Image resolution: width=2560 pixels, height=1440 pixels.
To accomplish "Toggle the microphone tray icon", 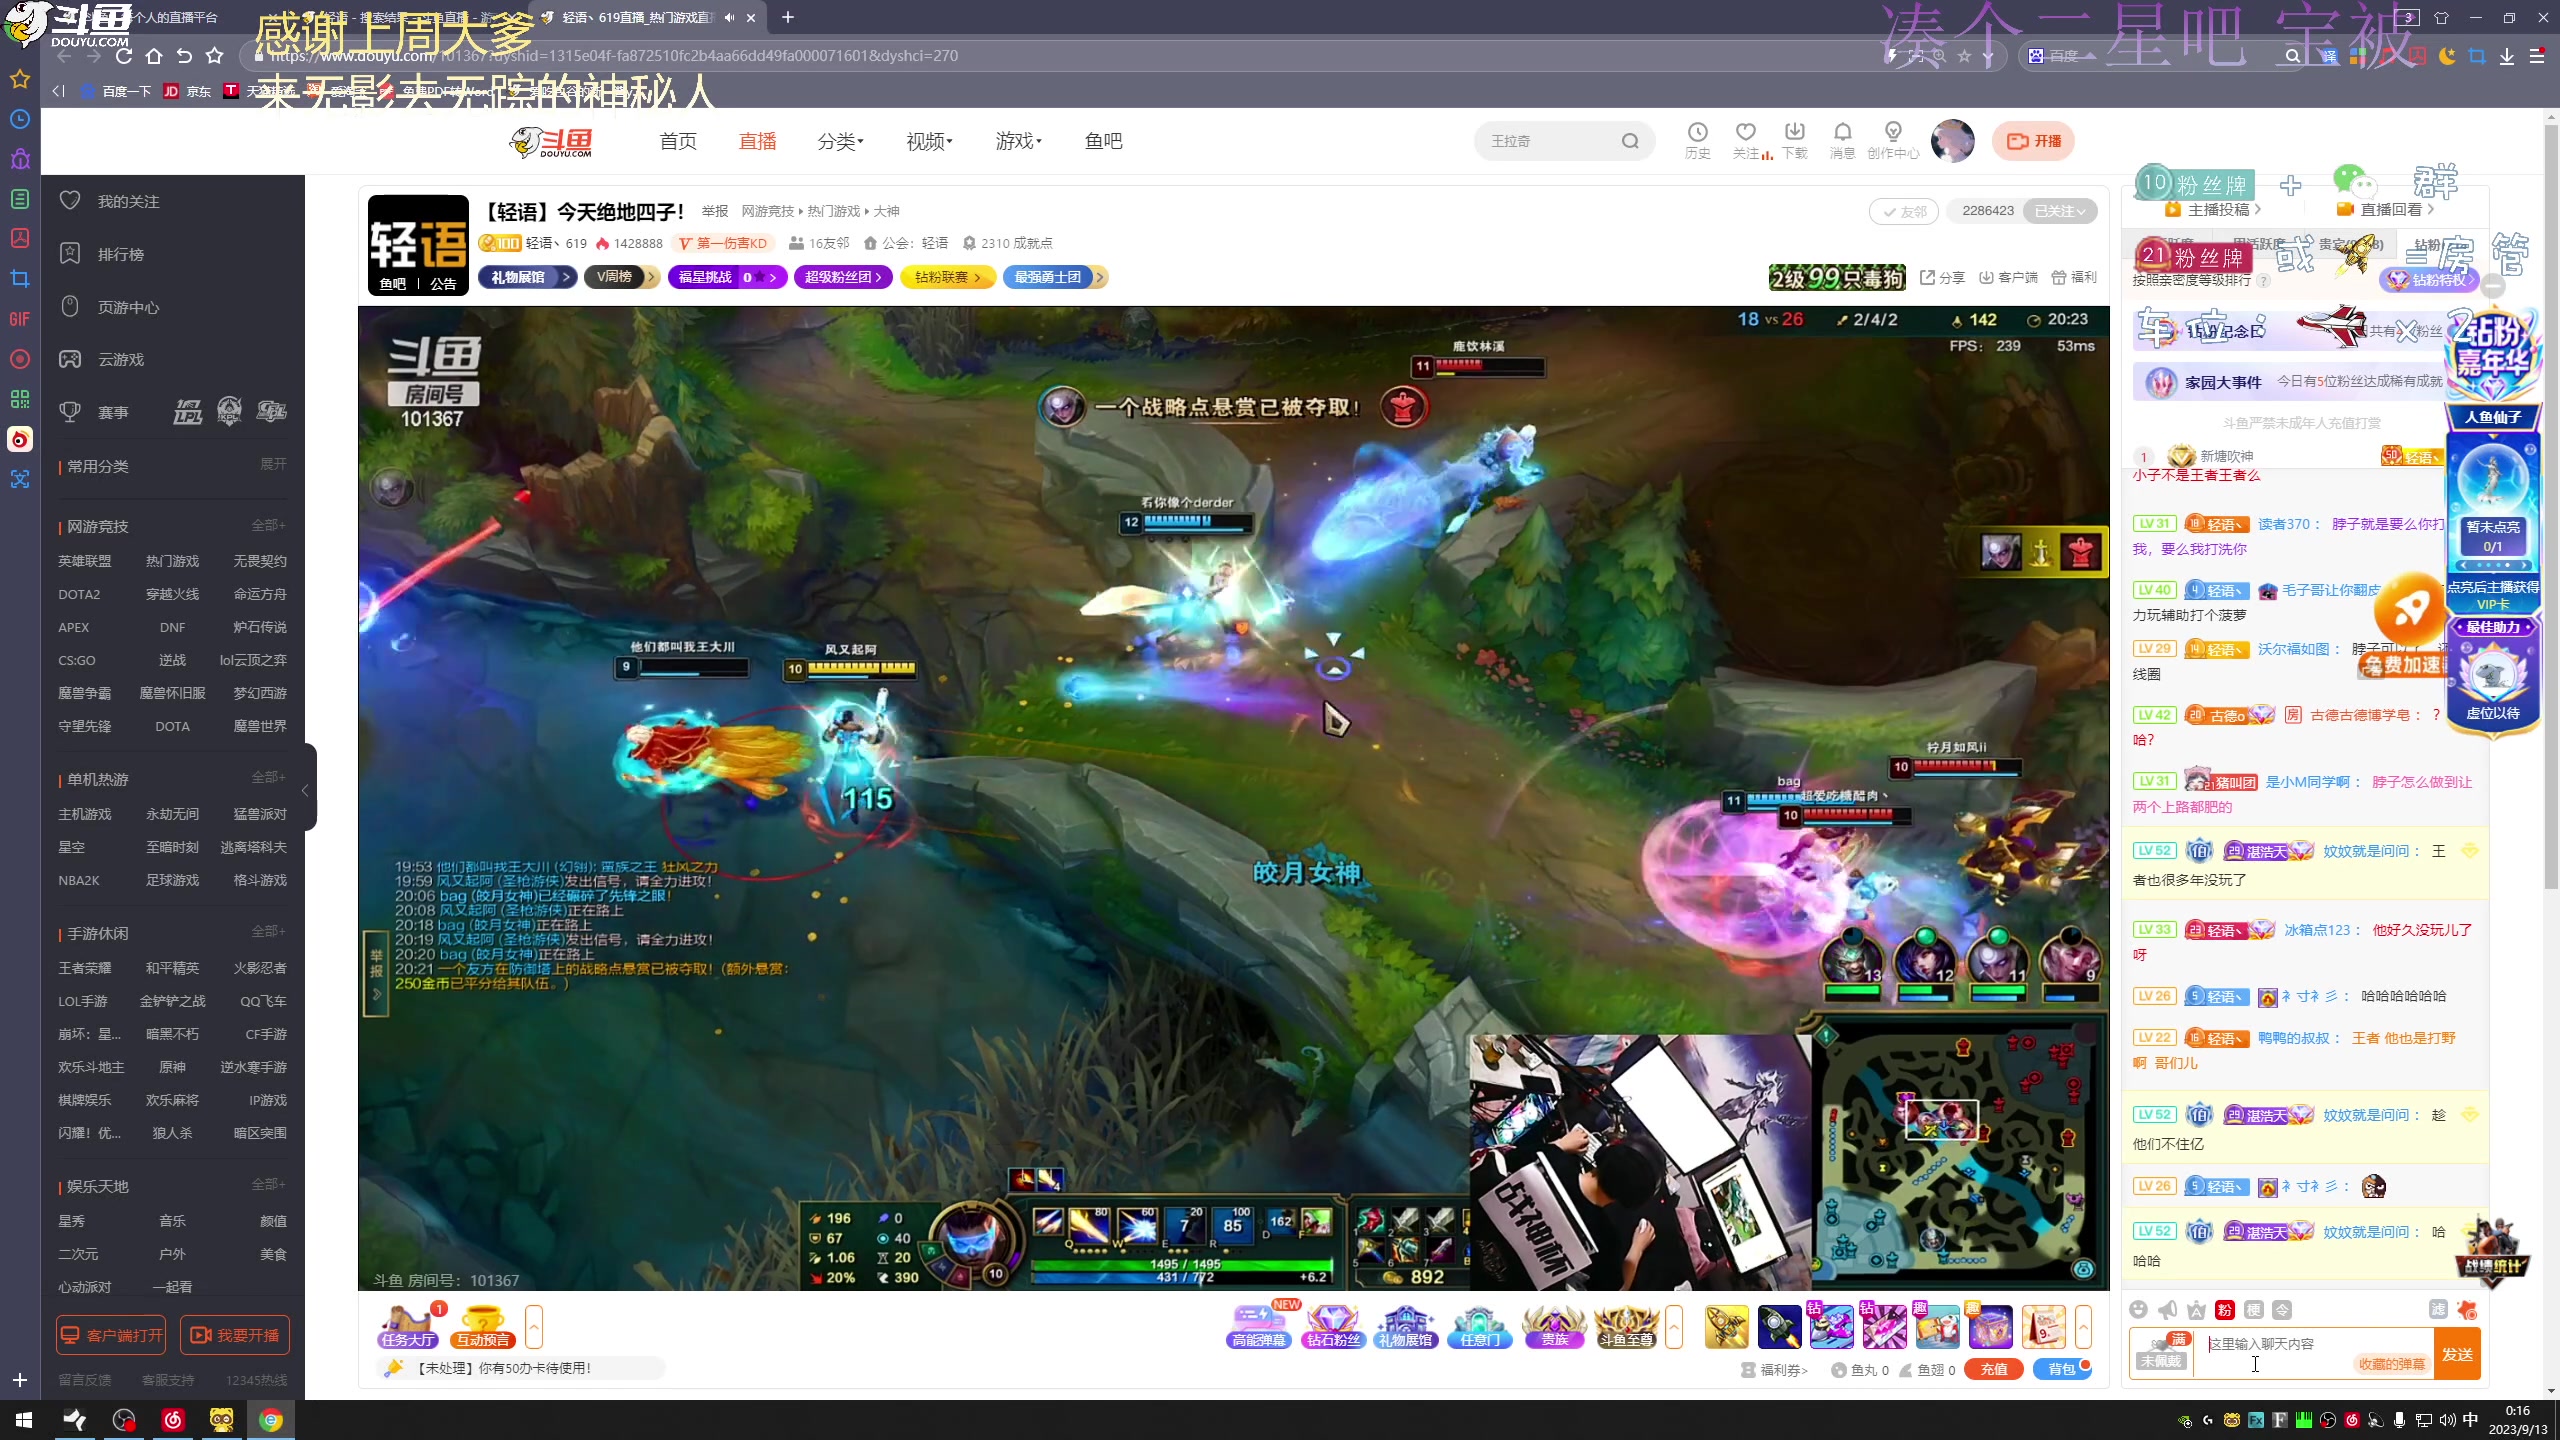I will click(2399, 1420).
